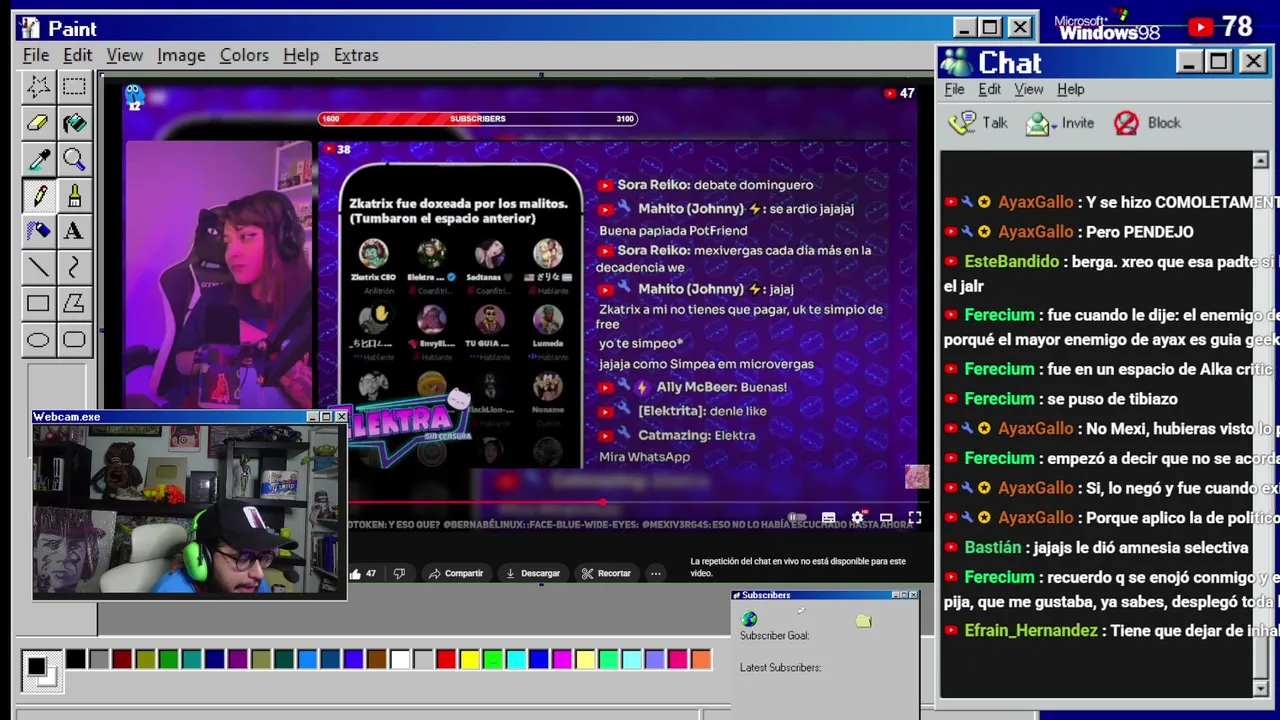Viewport: 1280px width, 720px height.
Task: Click the 'Latest Subscribers:' label
Action: tap(780, 668)
